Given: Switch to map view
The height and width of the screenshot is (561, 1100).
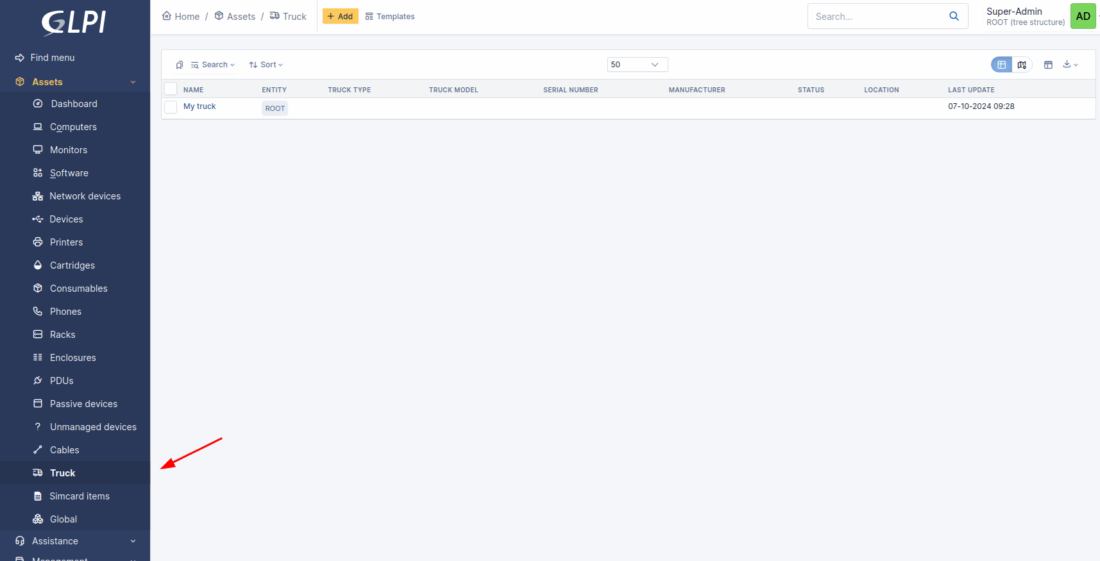Looking at the screenshot, I should click(x=1022, y=65).
